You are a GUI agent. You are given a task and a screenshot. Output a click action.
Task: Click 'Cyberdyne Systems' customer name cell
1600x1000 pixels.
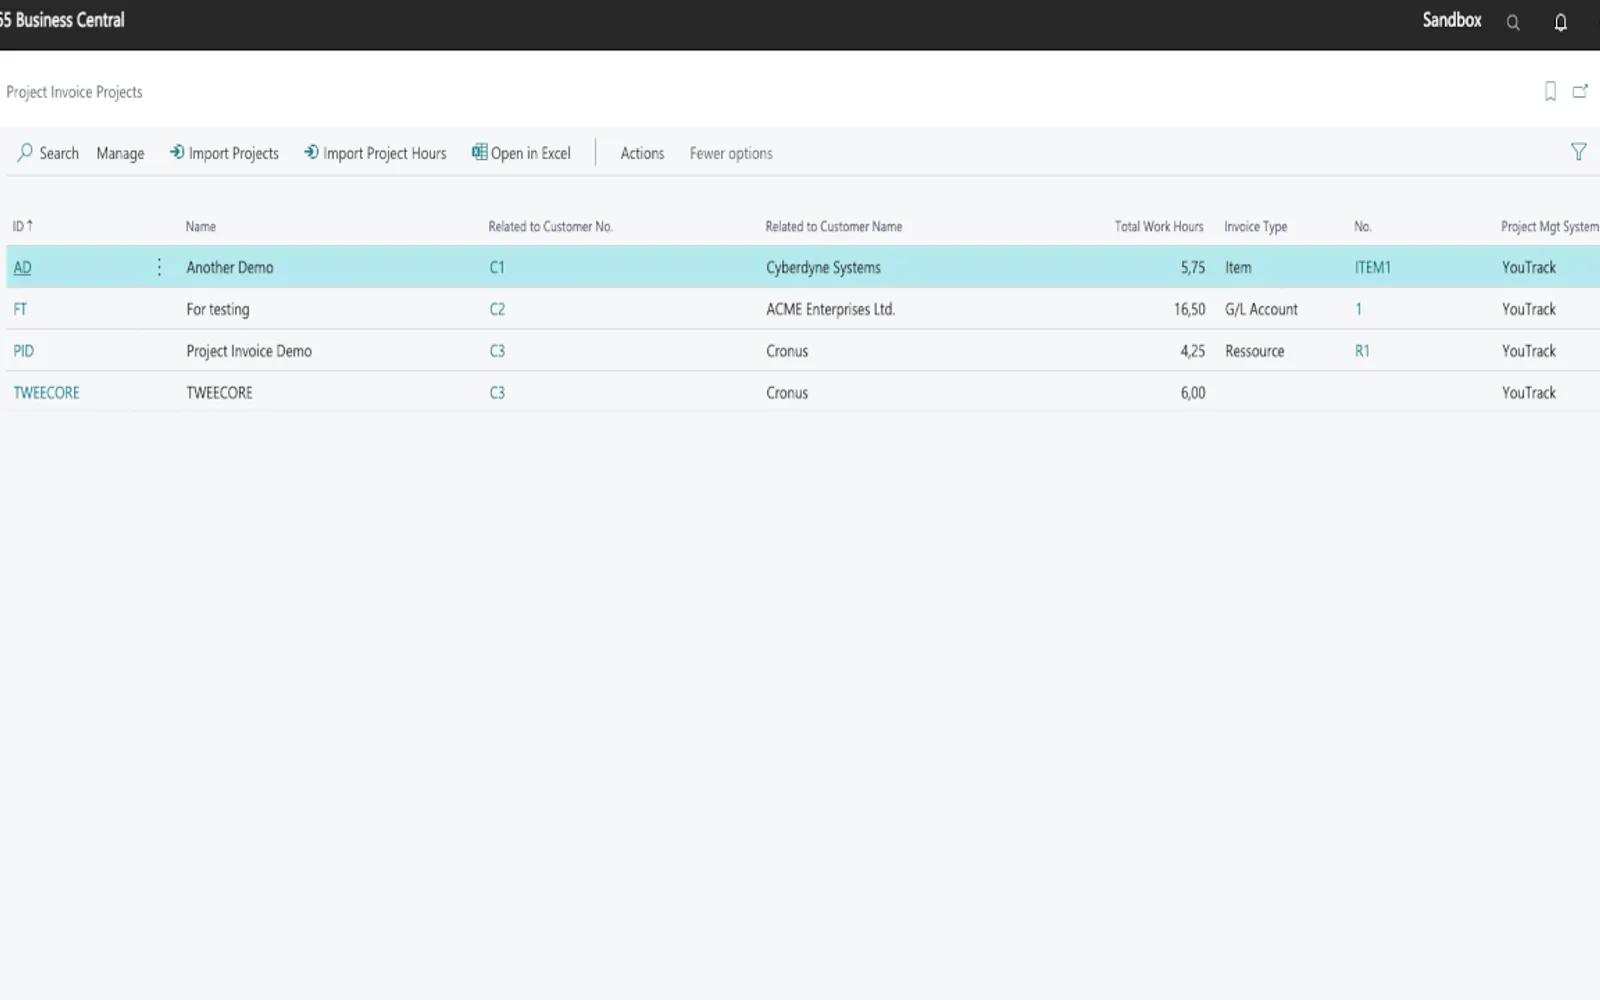point(823,267)
